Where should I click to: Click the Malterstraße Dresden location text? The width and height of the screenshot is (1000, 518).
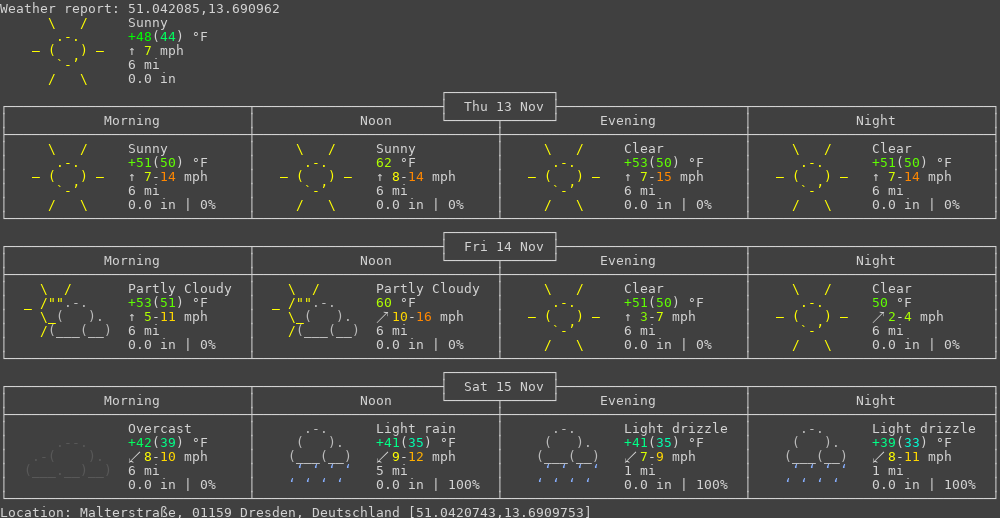point(296,512)
